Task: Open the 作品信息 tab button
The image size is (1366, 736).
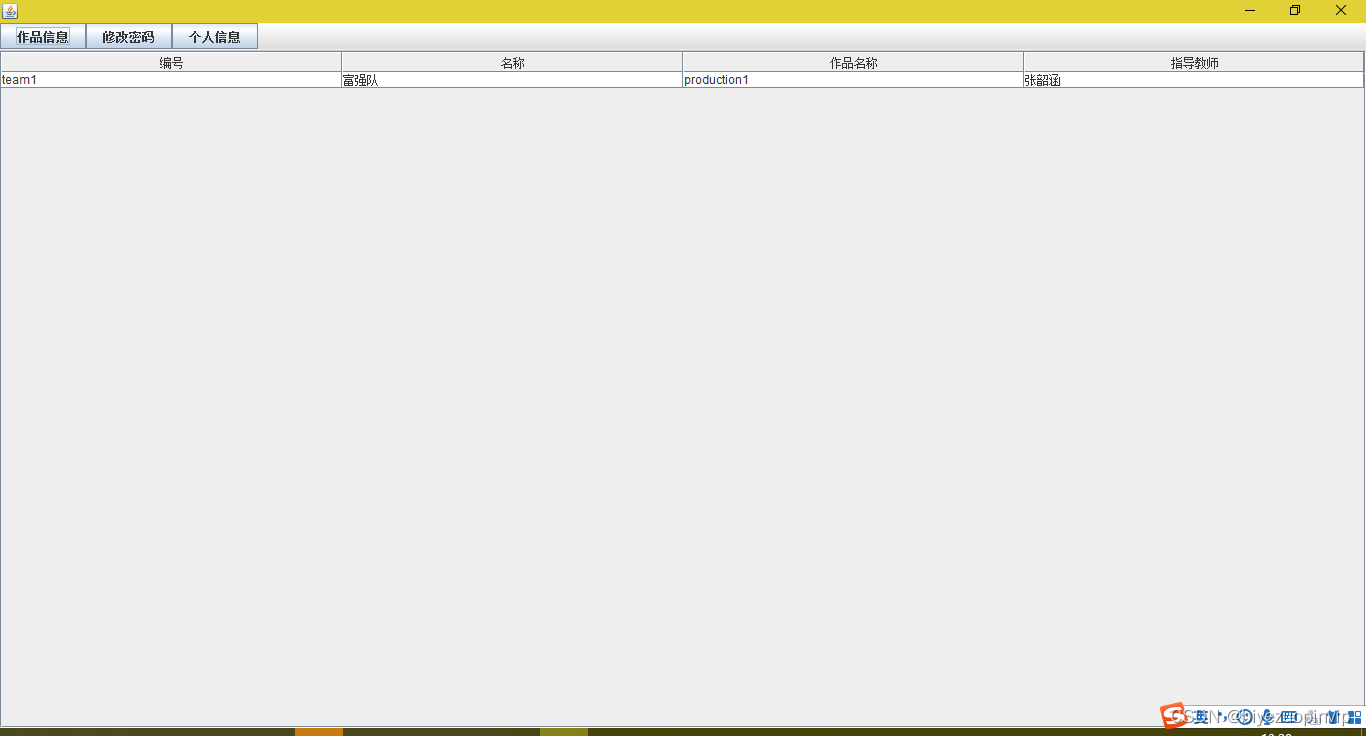Action: 43,37
